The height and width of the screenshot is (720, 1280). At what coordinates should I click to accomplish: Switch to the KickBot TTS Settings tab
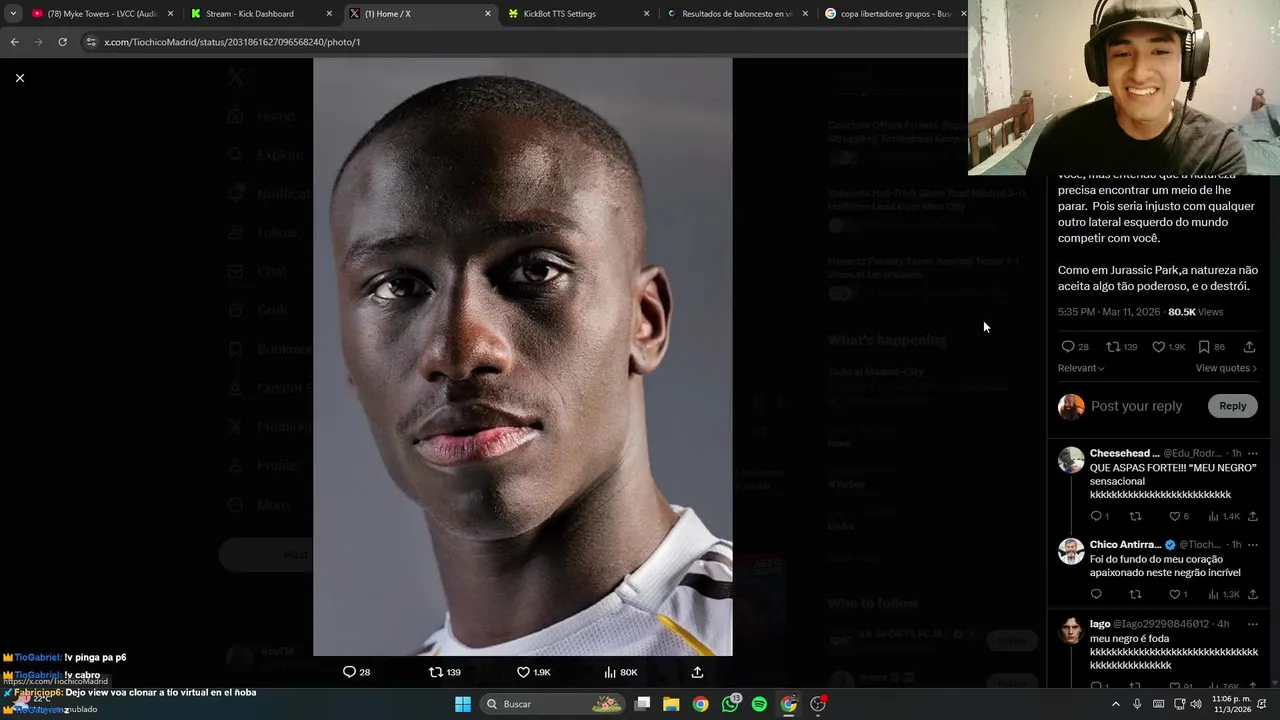click(x=578, y=14)
